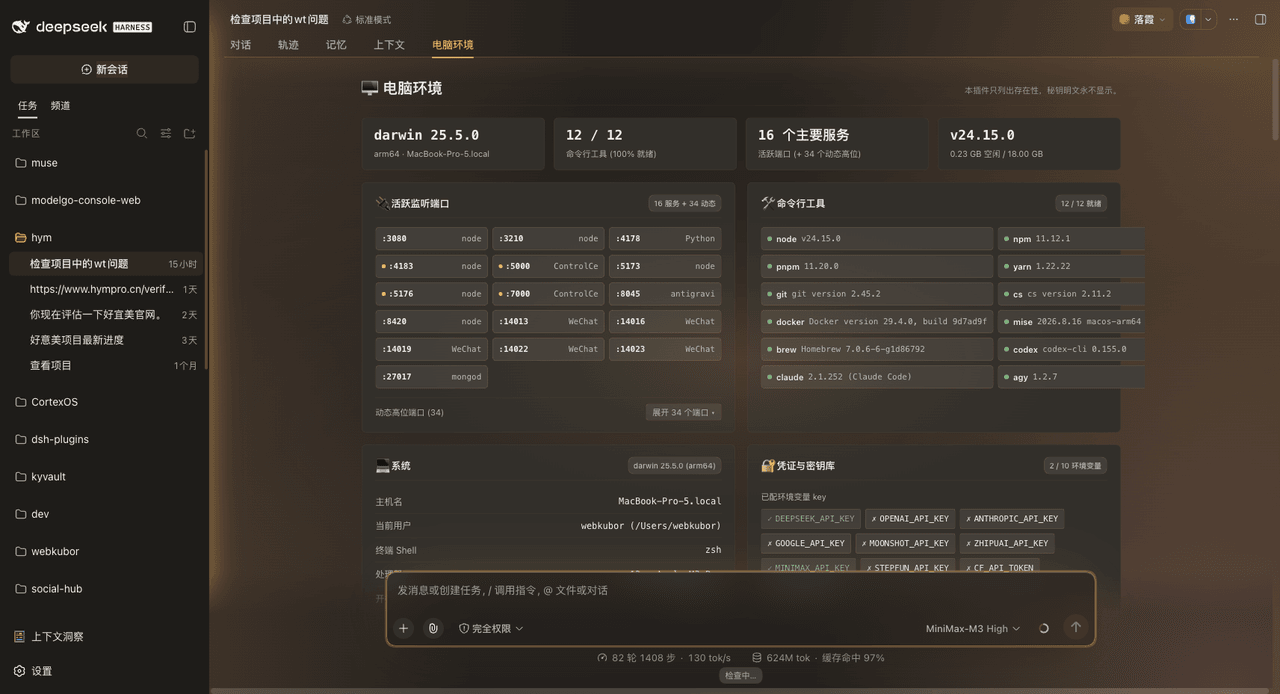
Task: Start a new session with 新会话
Action: tap(104, 69)
